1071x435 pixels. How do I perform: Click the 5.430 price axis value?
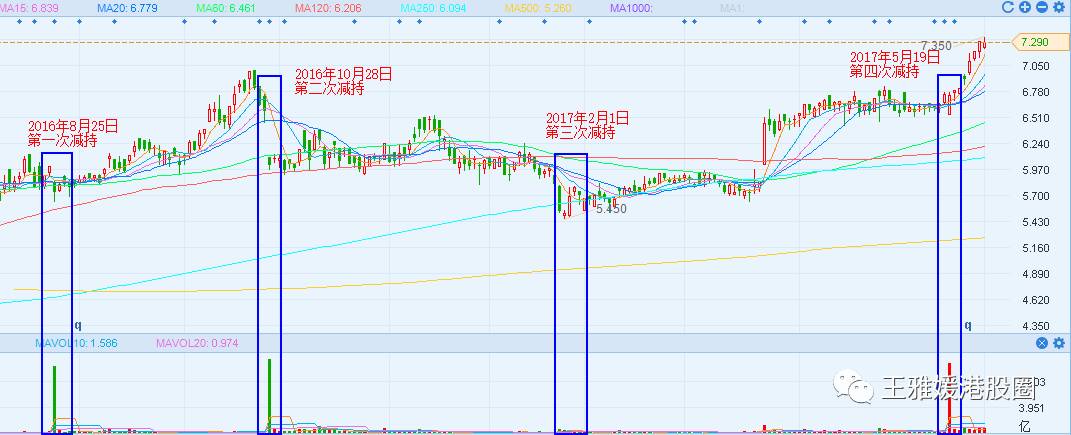[x=1034, y=222]
